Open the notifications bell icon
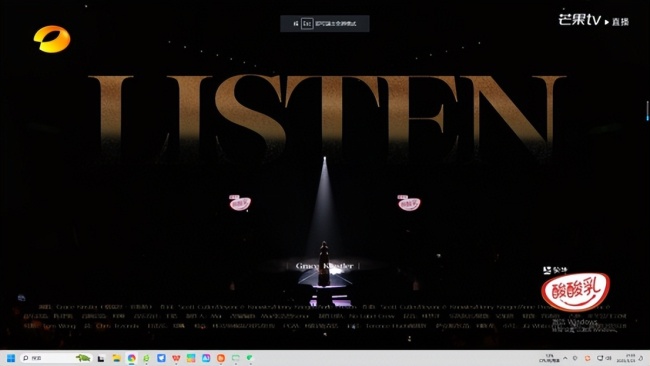The width and height of the screenshot is (650, 366). pos(641,358)
